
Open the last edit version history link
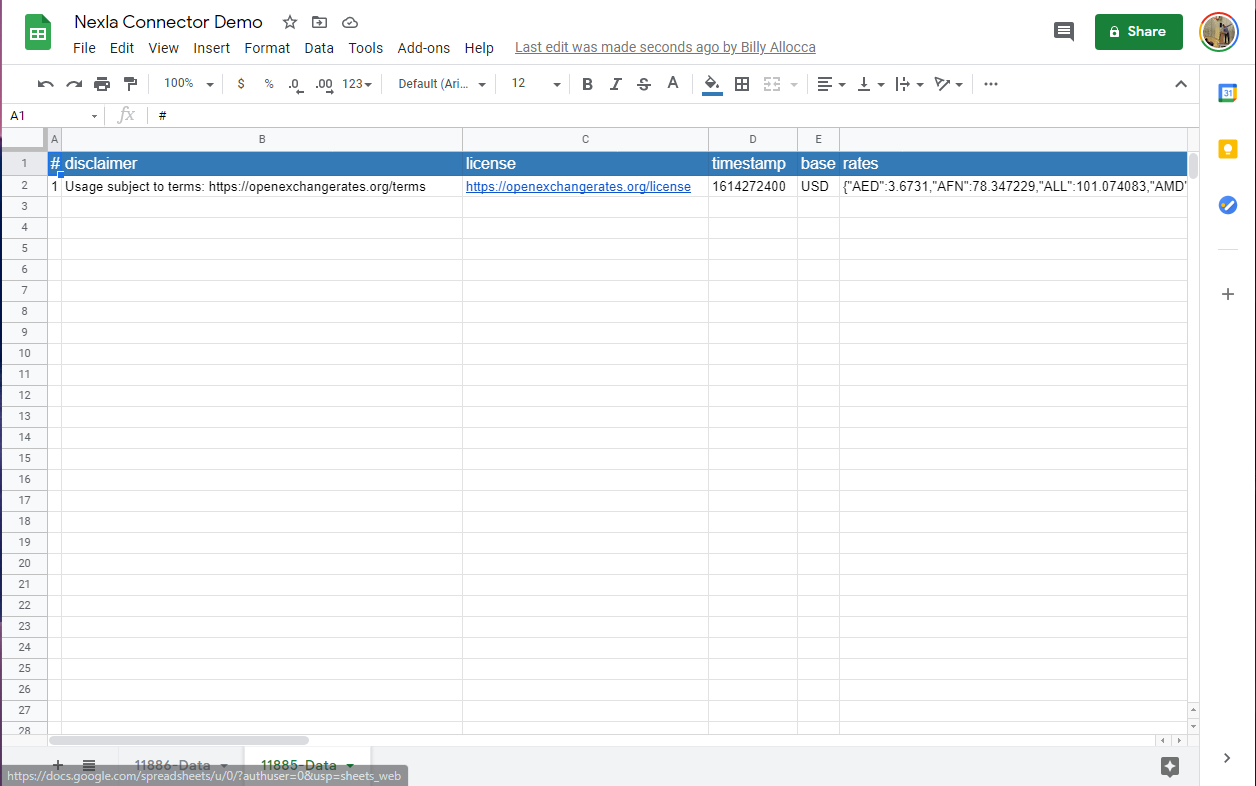665,48
